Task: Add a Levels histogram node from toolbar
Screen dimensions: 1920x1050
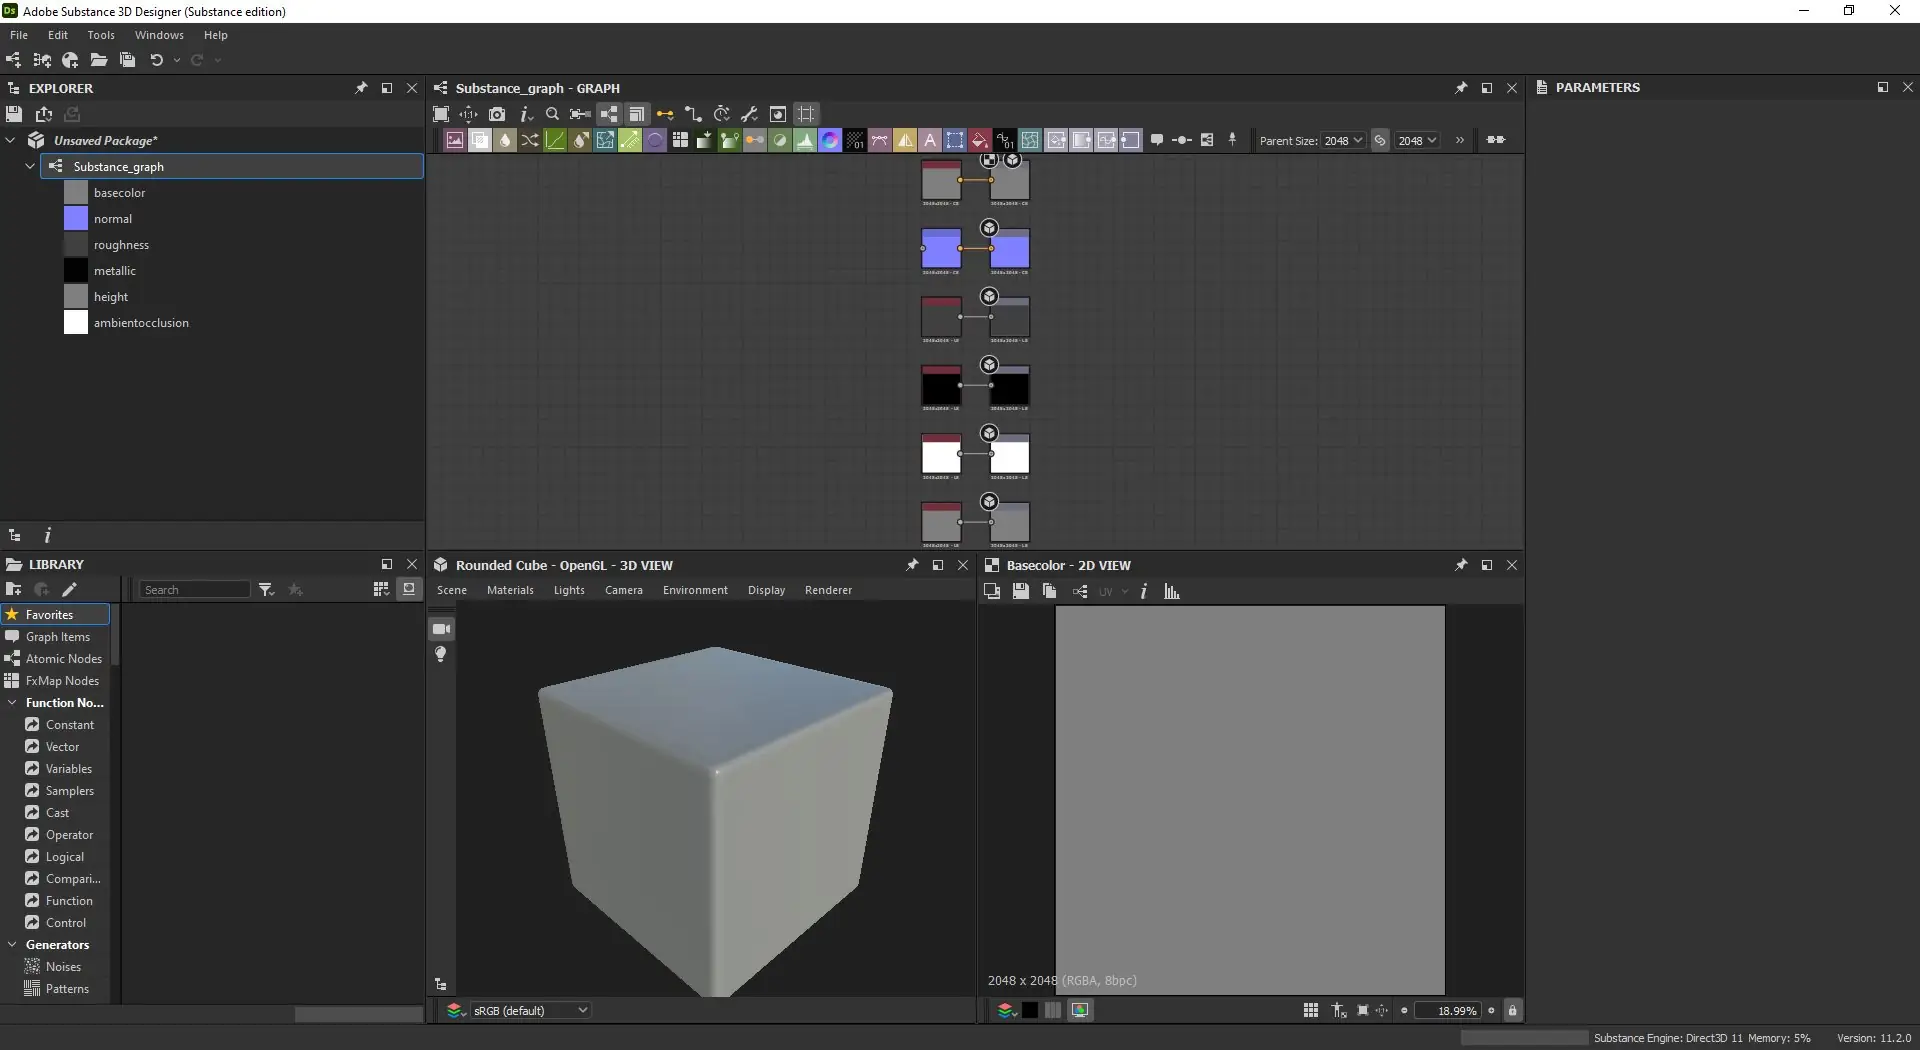Action: (805, 140)
